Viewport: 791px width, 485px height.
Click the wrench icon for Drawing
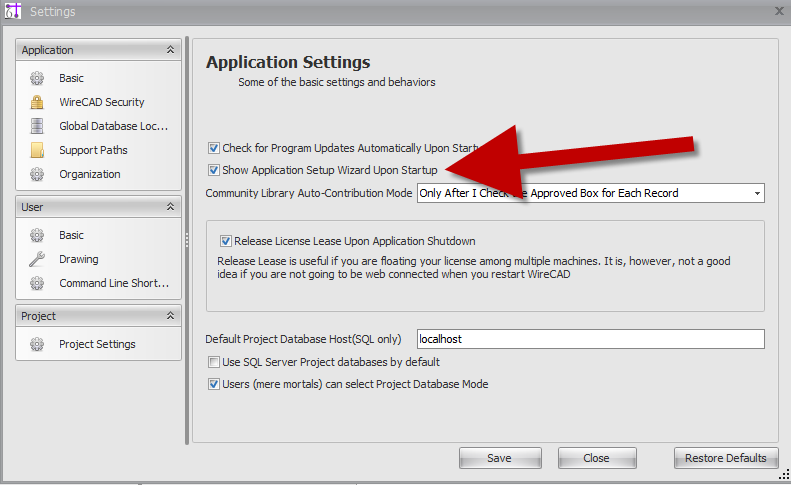37,259
